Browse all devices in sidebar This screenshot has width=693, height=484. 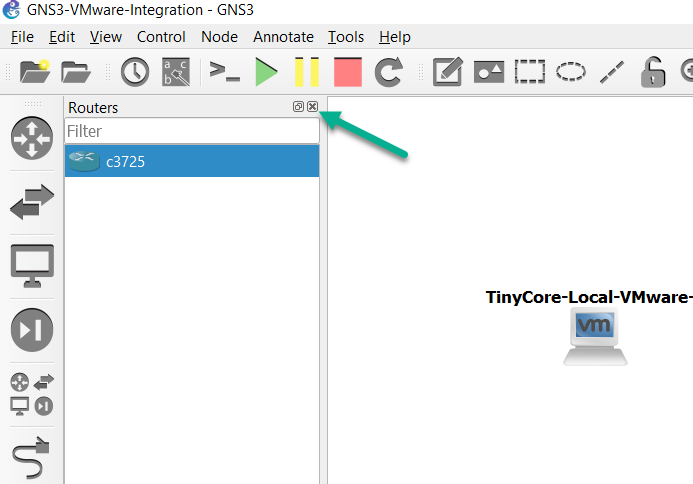pyautogui.click(x=32, y=394)
